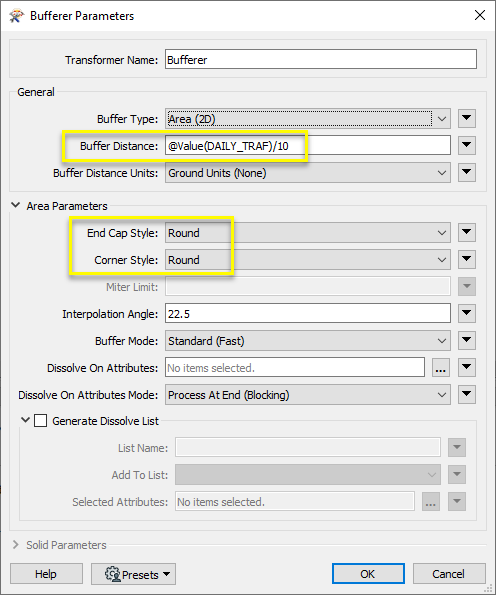
Task: Click the Help button
Action: [x=46, y=574]
